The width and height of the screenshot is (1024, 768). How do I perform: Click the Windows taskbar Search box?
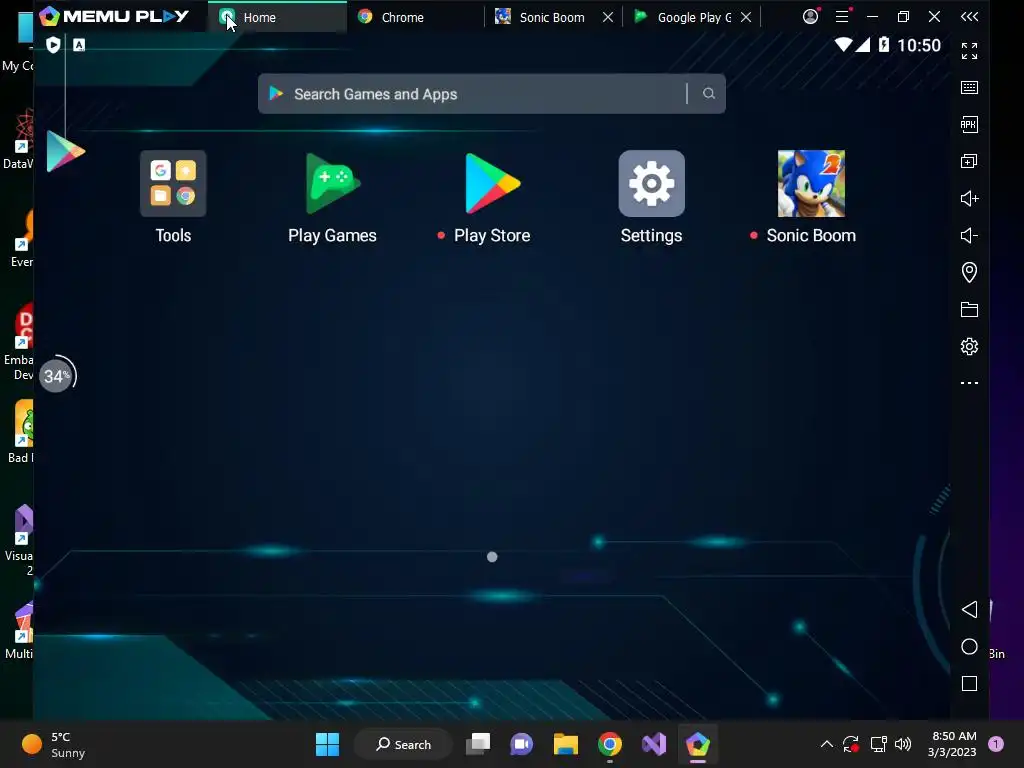tap(403, 744)
